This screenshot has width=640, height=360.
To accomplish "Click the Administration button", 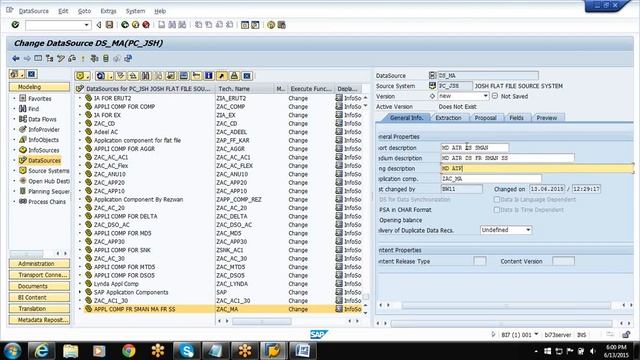I will coord(39,264).
